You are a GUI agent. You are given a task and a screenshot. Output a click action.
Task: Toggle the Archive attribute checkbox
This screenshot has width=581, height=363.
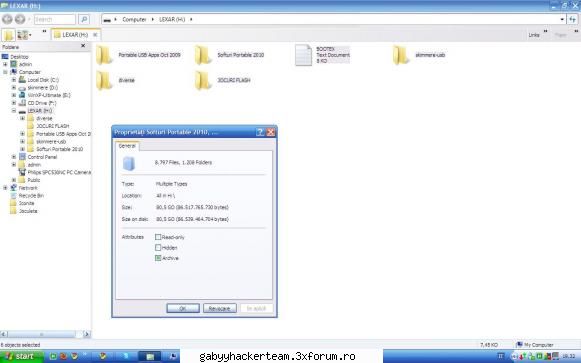pos(158,258)
